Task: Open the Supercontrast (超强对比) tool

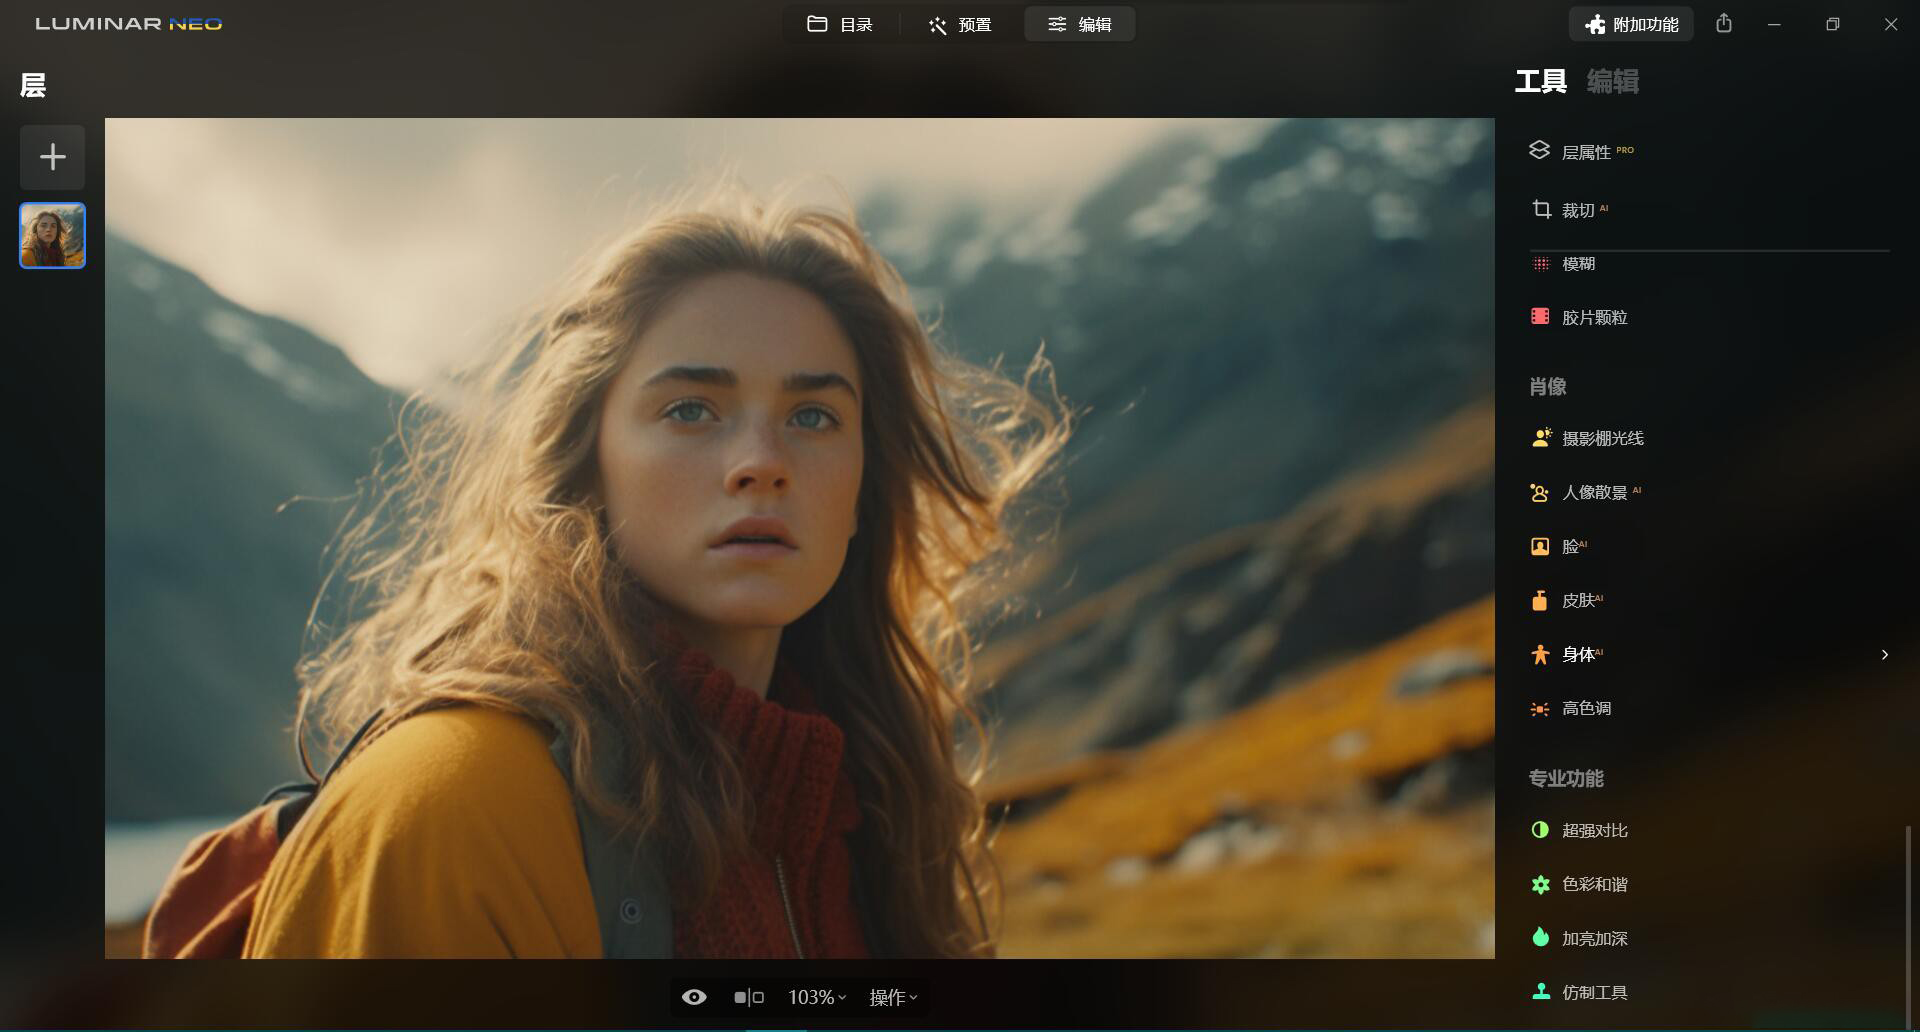Action: coord(1593,830)
